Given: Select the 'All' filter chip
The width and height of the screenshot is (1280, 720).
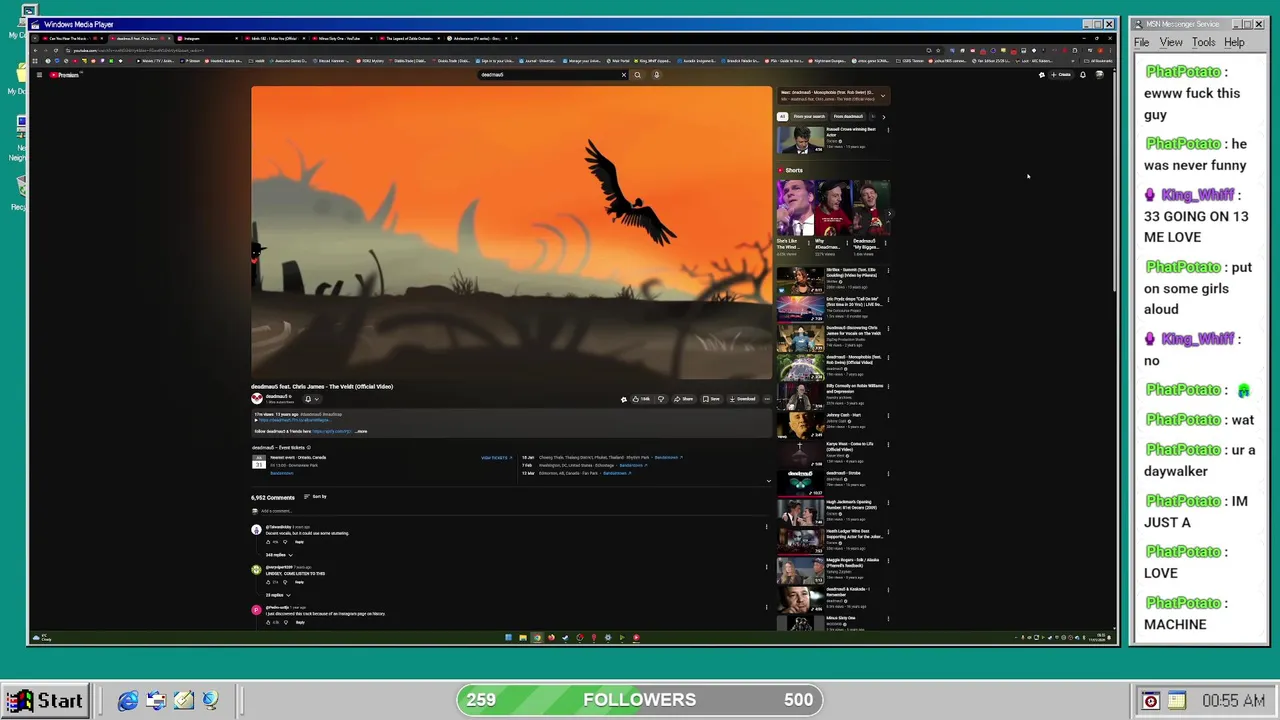Looking at the screenshot, I should pos(783,117).
